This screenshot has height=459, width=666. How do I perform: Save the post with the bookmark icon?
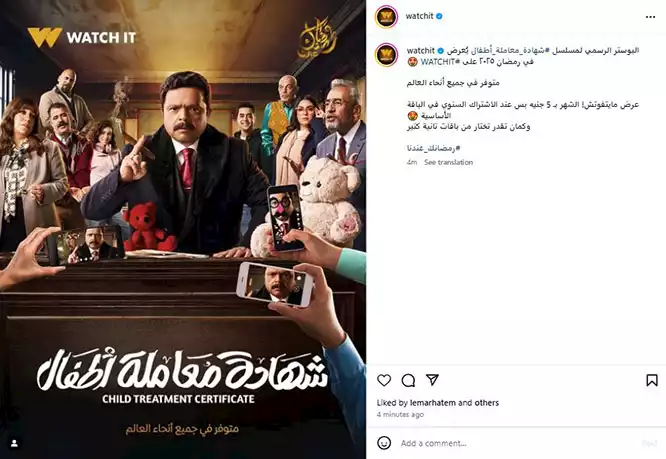[652, 380]
